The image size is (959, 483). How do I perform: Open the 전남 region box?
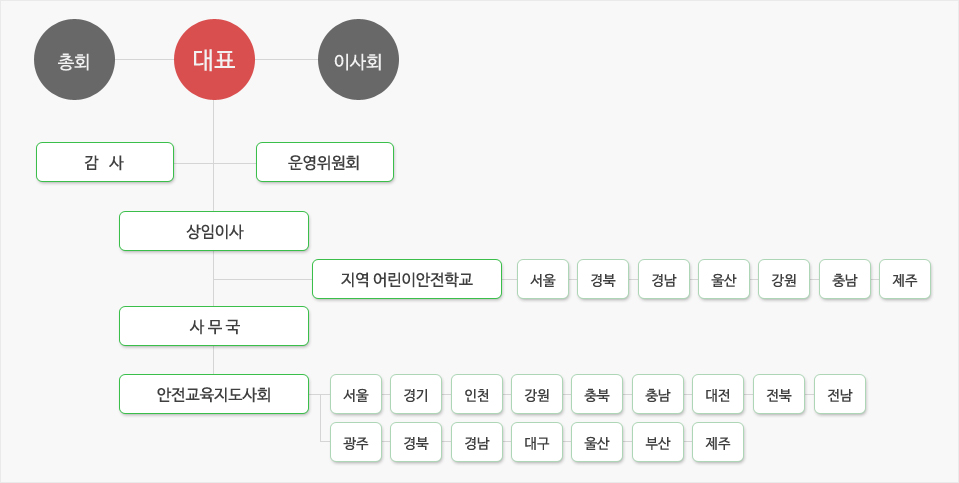(840, 394)
